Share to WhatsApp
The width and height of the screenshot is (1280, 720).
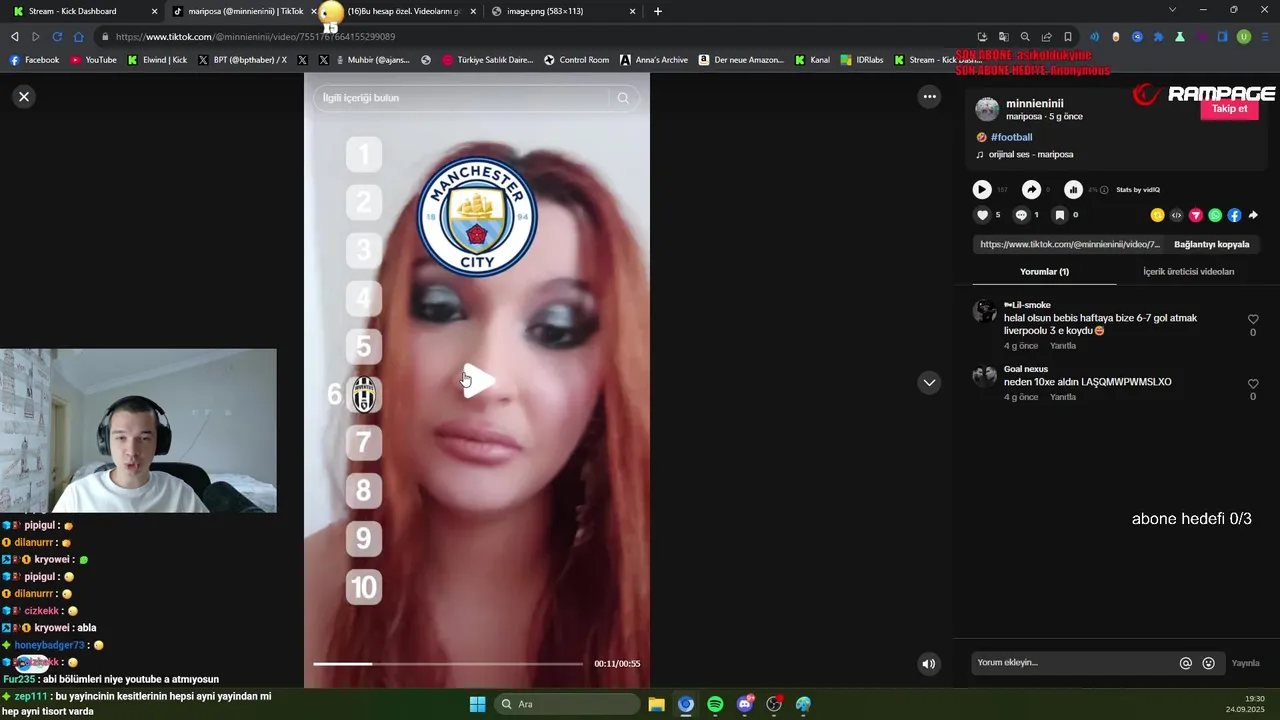click(x=1215, y=215)
